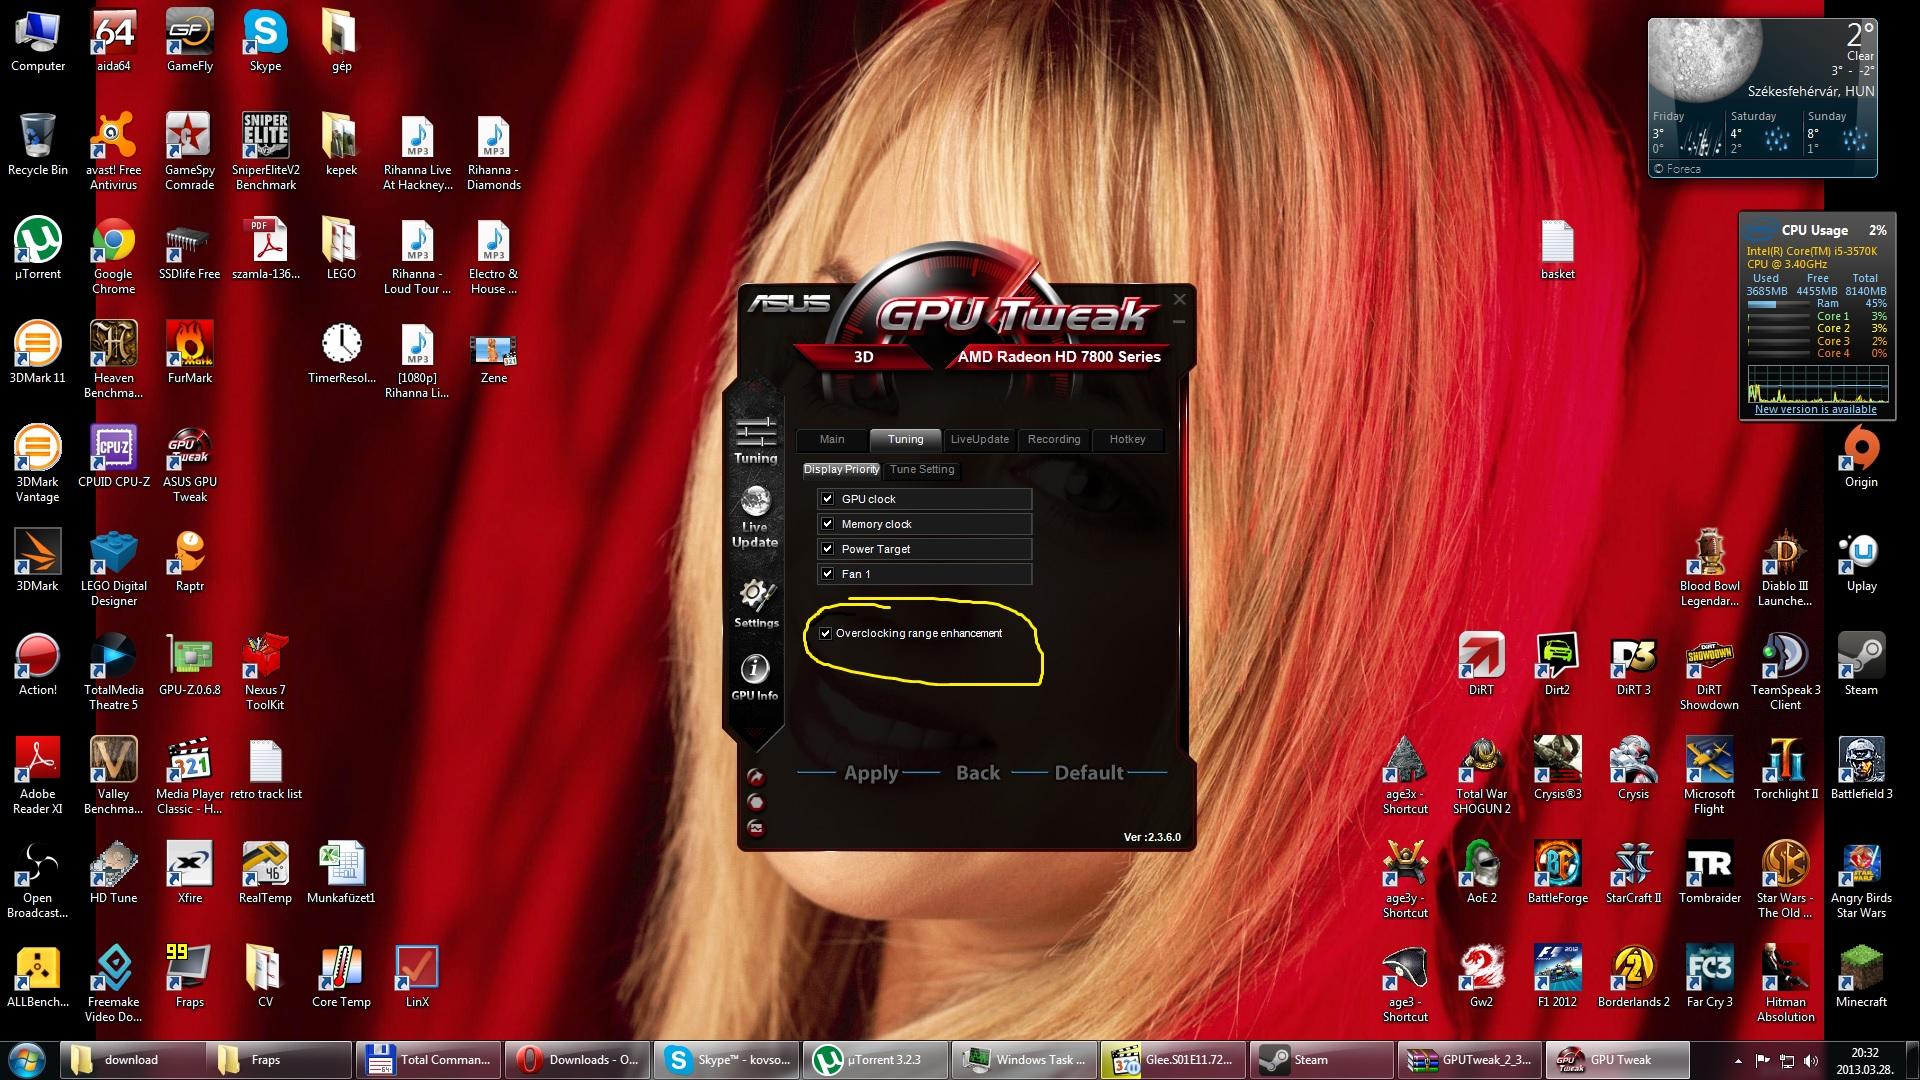1920x1080 pixels.
Task: Open the Tuning sidebar icon in GPU Tweak
Action: click(755, 440)
